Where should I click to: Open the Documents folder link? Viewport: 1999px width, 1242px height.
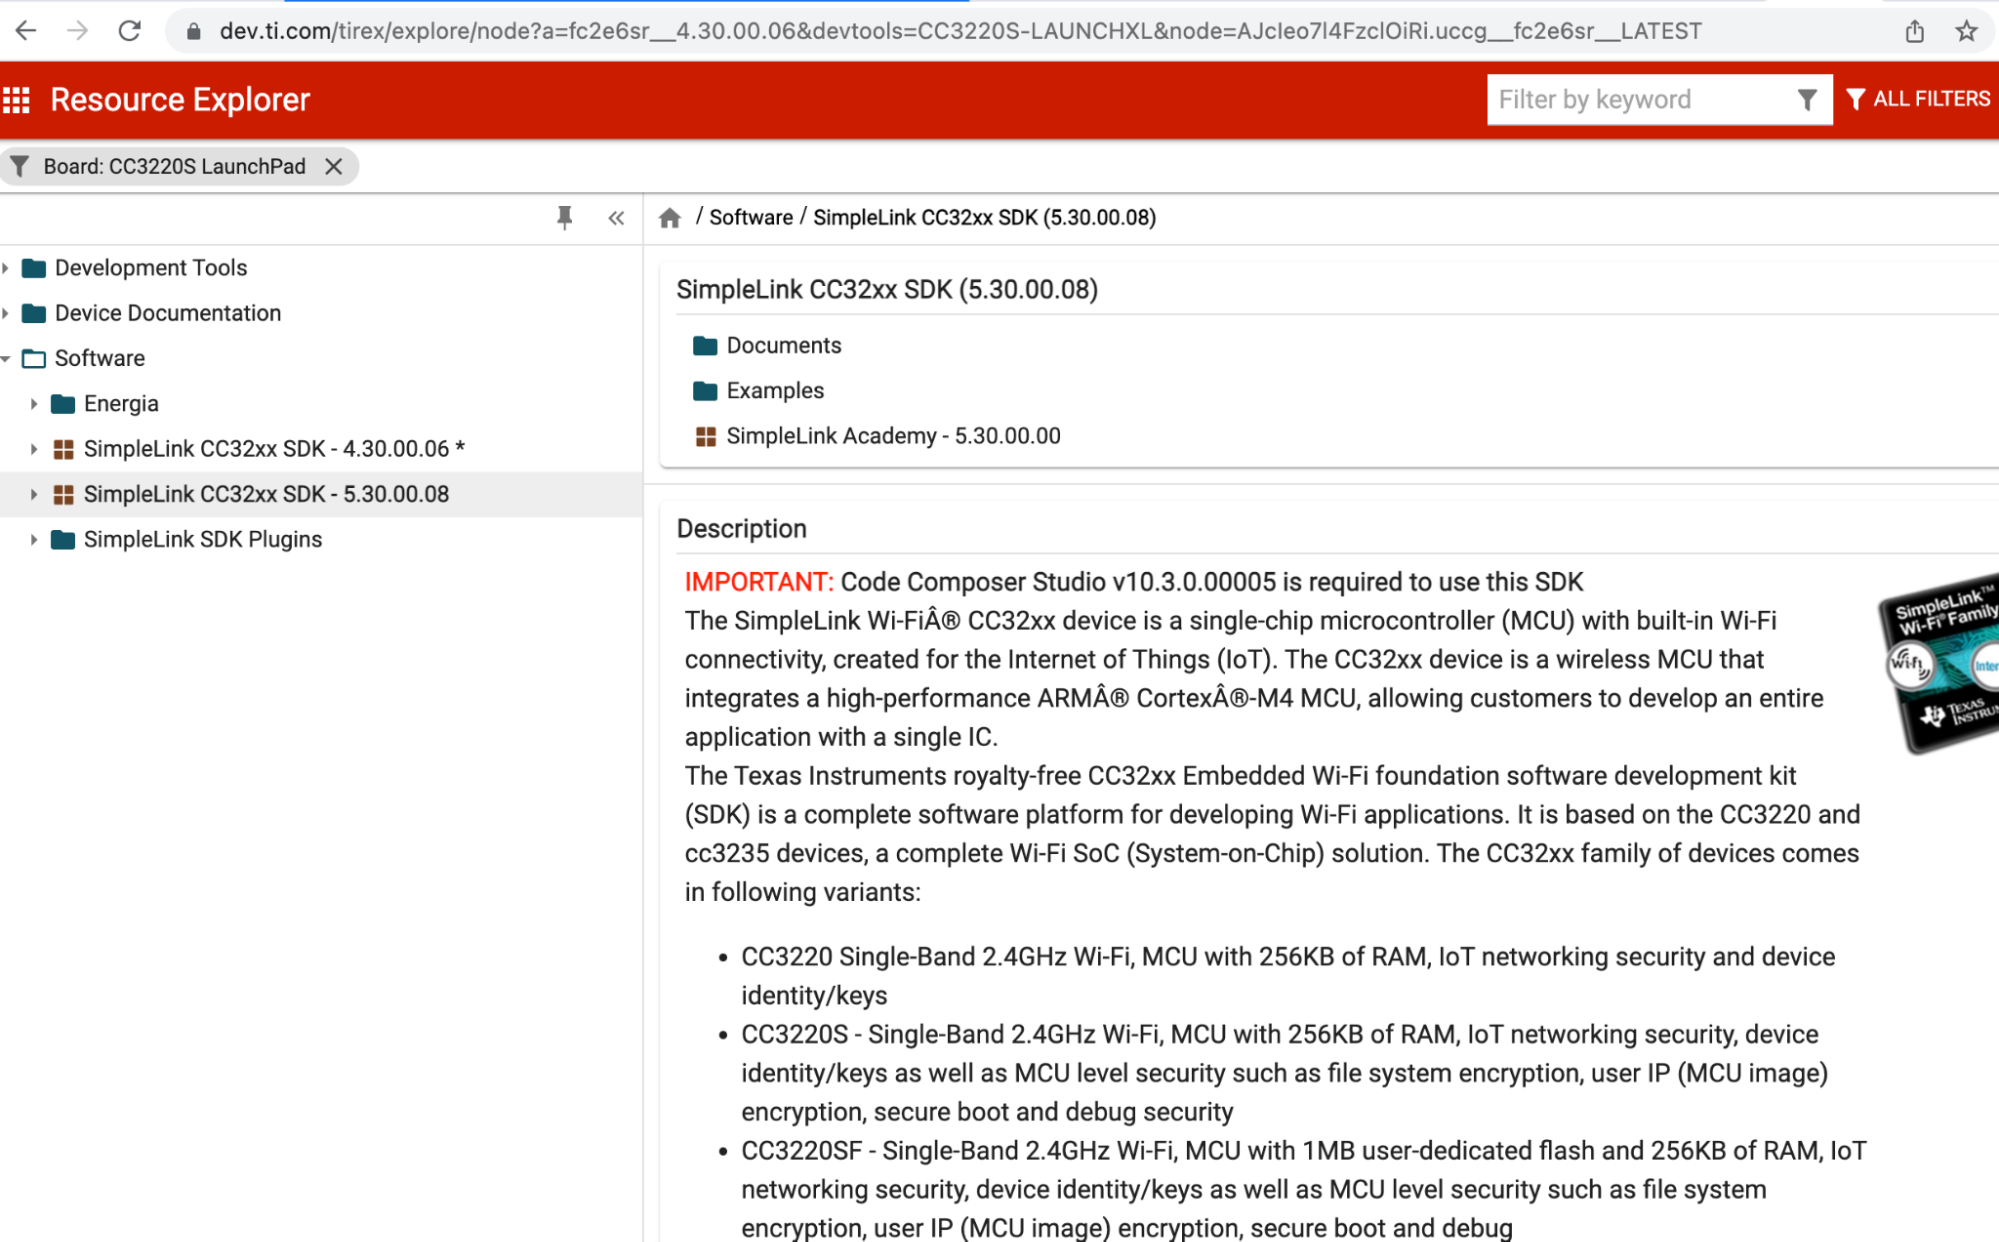pyautogui.click(x=783, y=346)
